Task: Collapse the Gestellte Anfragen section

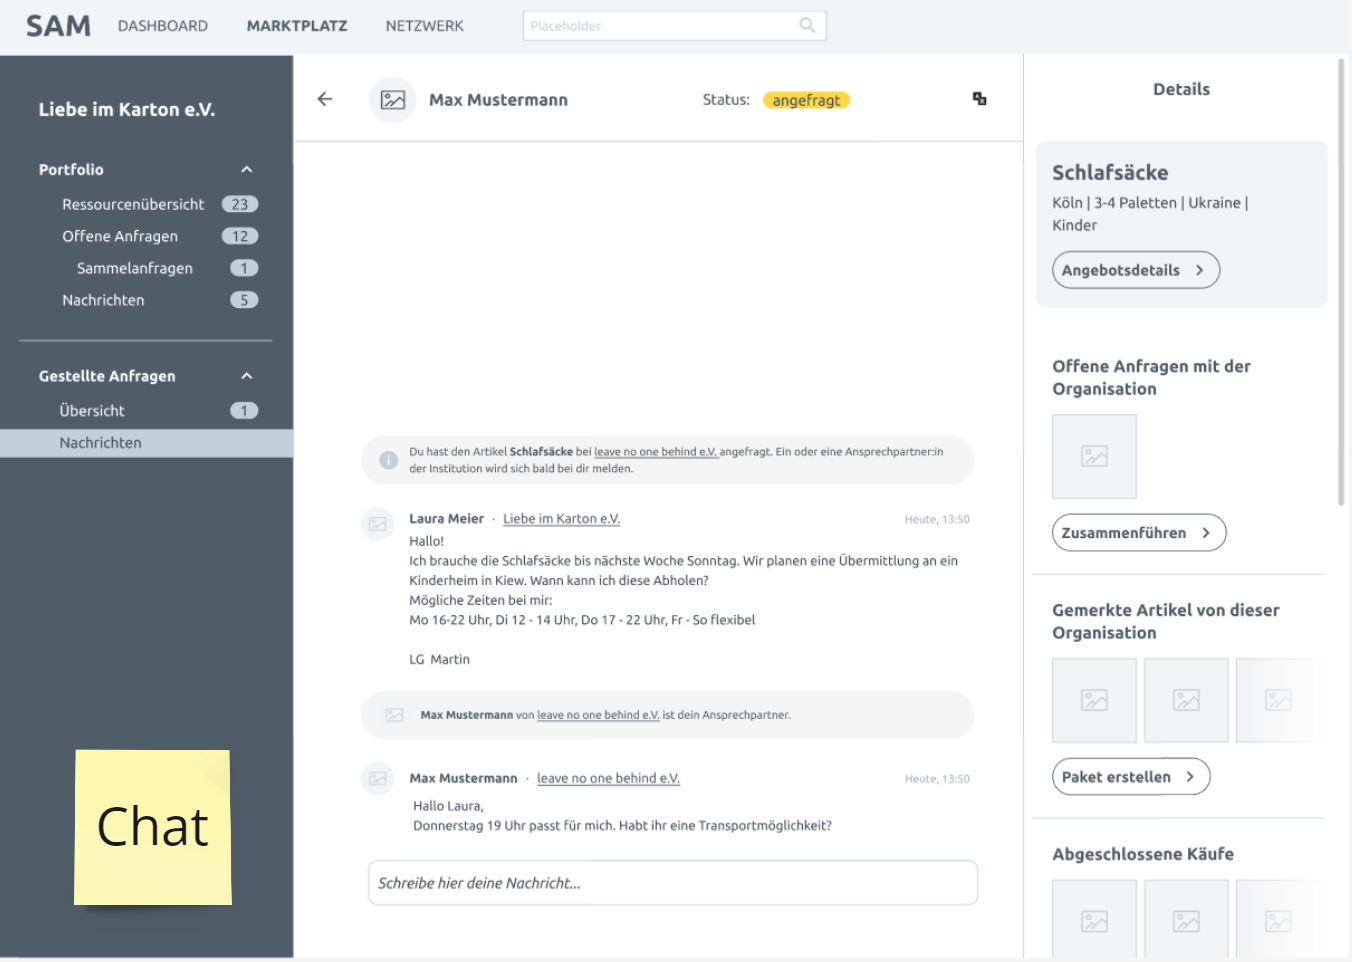Action: pos(247,376)
